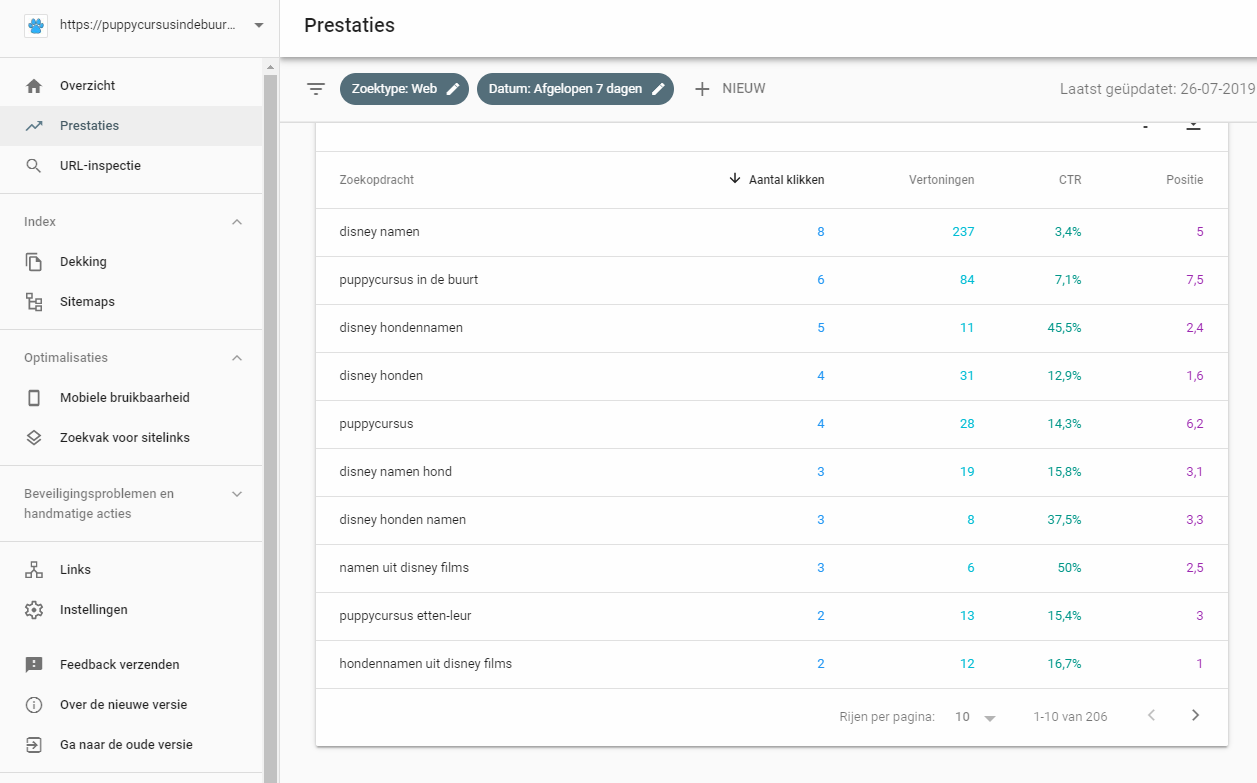Click the 50% CTR value

coord(1070,568)
